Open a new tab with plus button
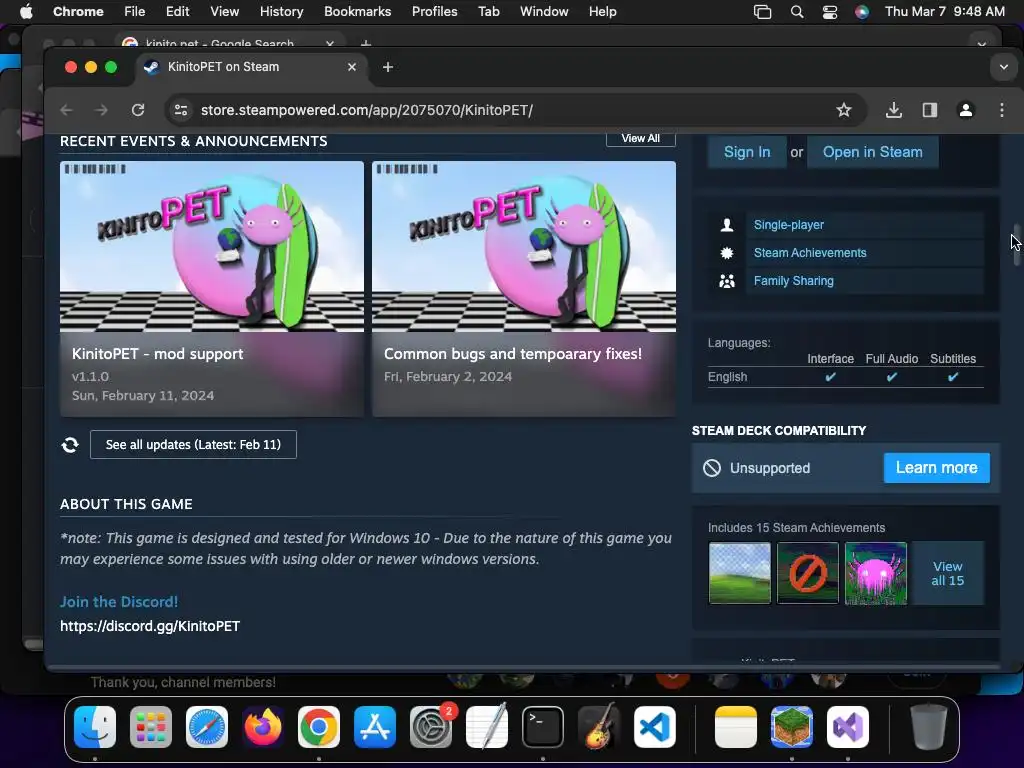Viewport: 1024px width, 768px height. (388, 67)
